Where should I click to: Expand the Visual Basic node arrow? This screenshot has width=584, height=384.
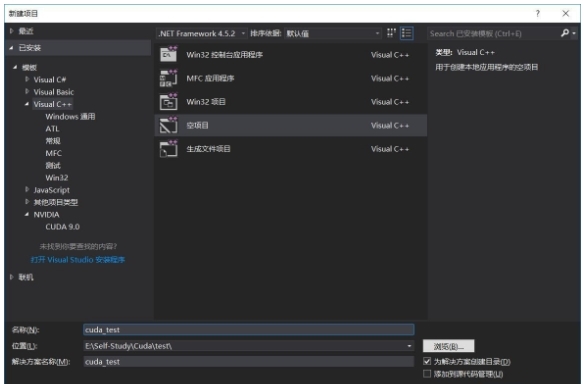point(27,91)
